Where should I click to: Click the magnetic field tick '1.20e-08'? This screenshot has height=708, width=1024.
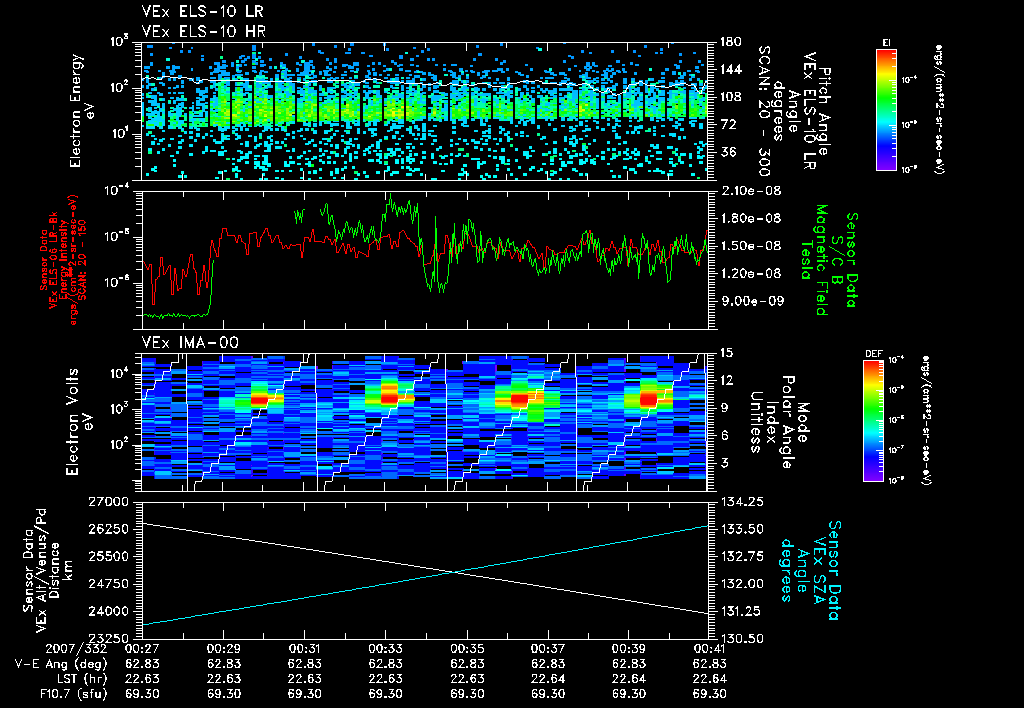click(x=750, y=273)
